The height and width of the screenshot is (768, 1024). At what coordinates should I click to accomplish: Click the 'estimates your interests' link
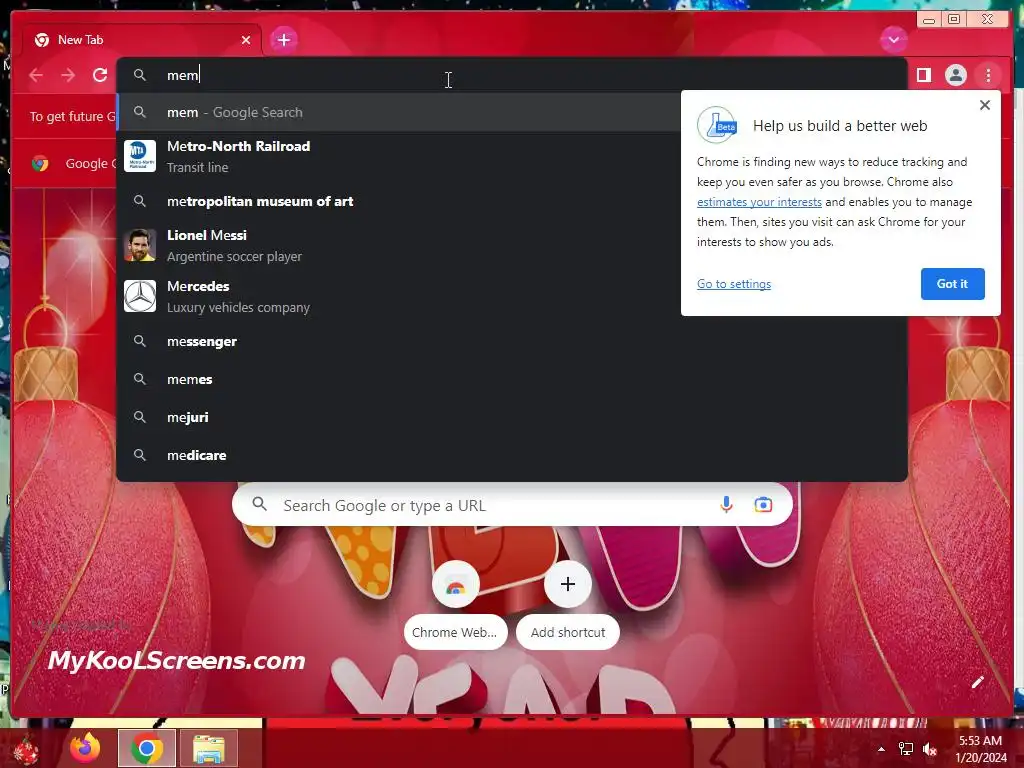click(759, 202)
